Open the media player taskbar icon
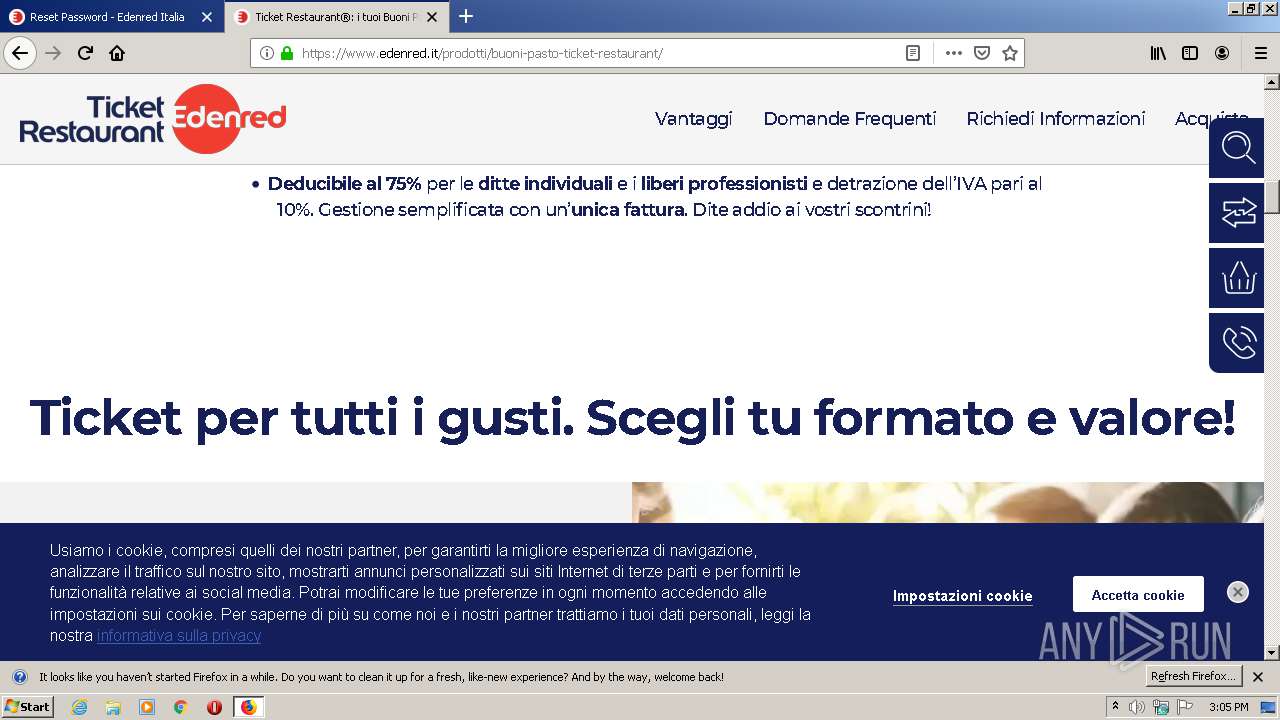Viewport: 1280px width, 720px height. click(147, 707)
